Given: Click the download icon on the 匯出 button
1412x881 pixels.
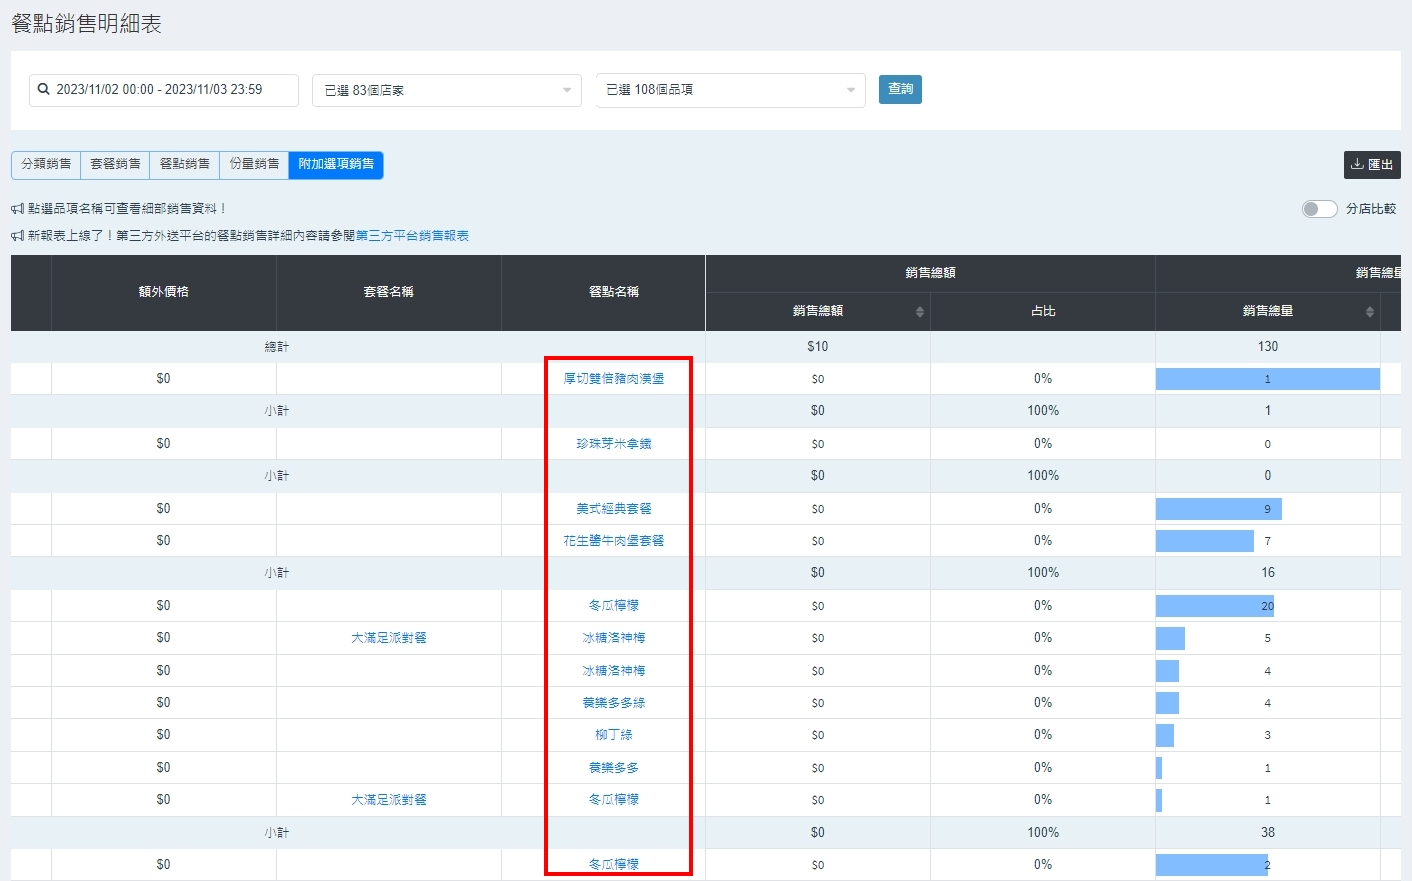Looking at the screenshot, I should click(1357, 165).
